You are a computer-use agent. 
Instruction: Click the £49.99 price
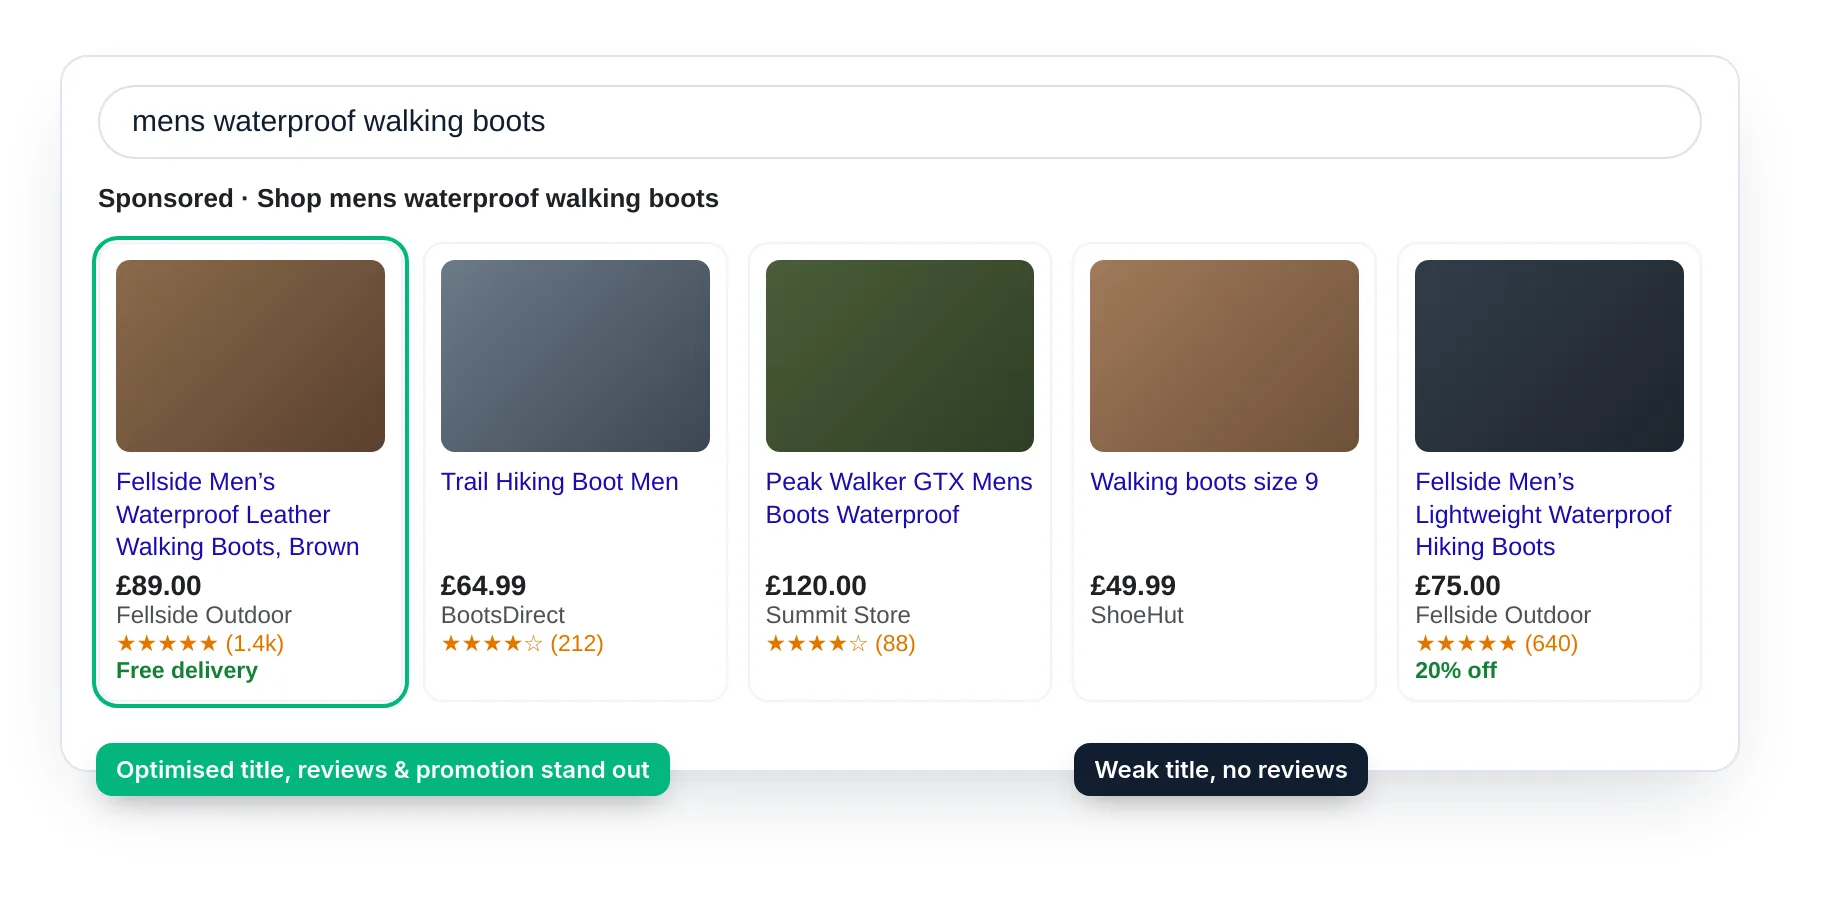coord(1133,586)
